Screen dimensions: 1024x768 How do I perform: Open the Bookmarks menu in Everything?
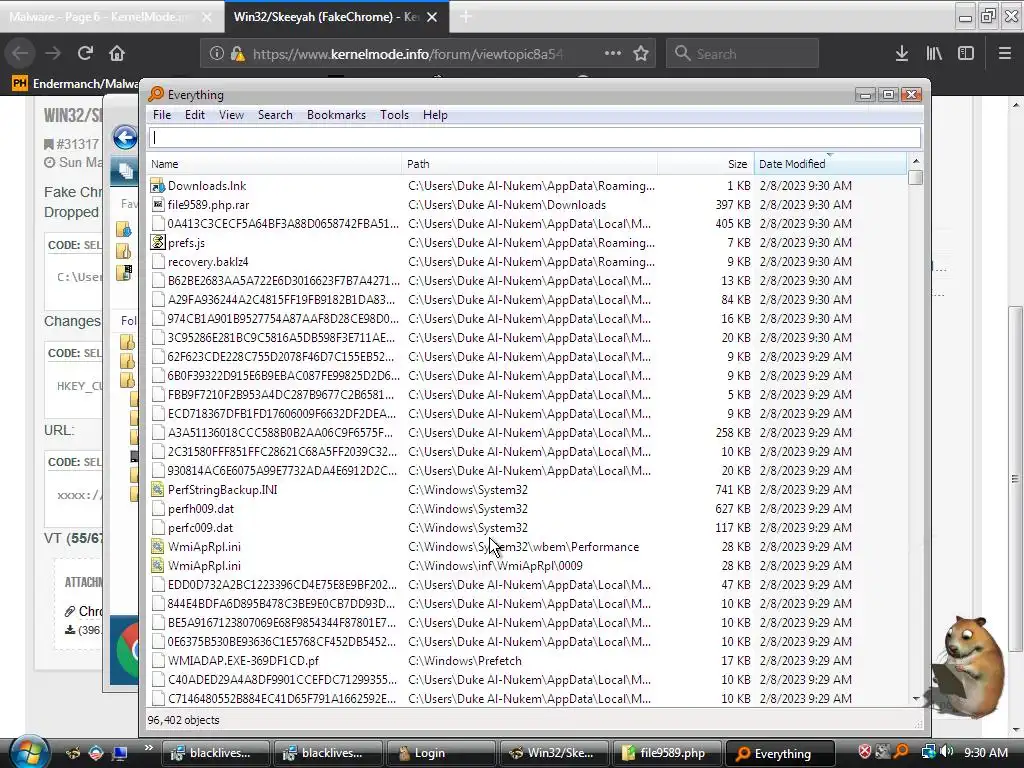point(336,115)
